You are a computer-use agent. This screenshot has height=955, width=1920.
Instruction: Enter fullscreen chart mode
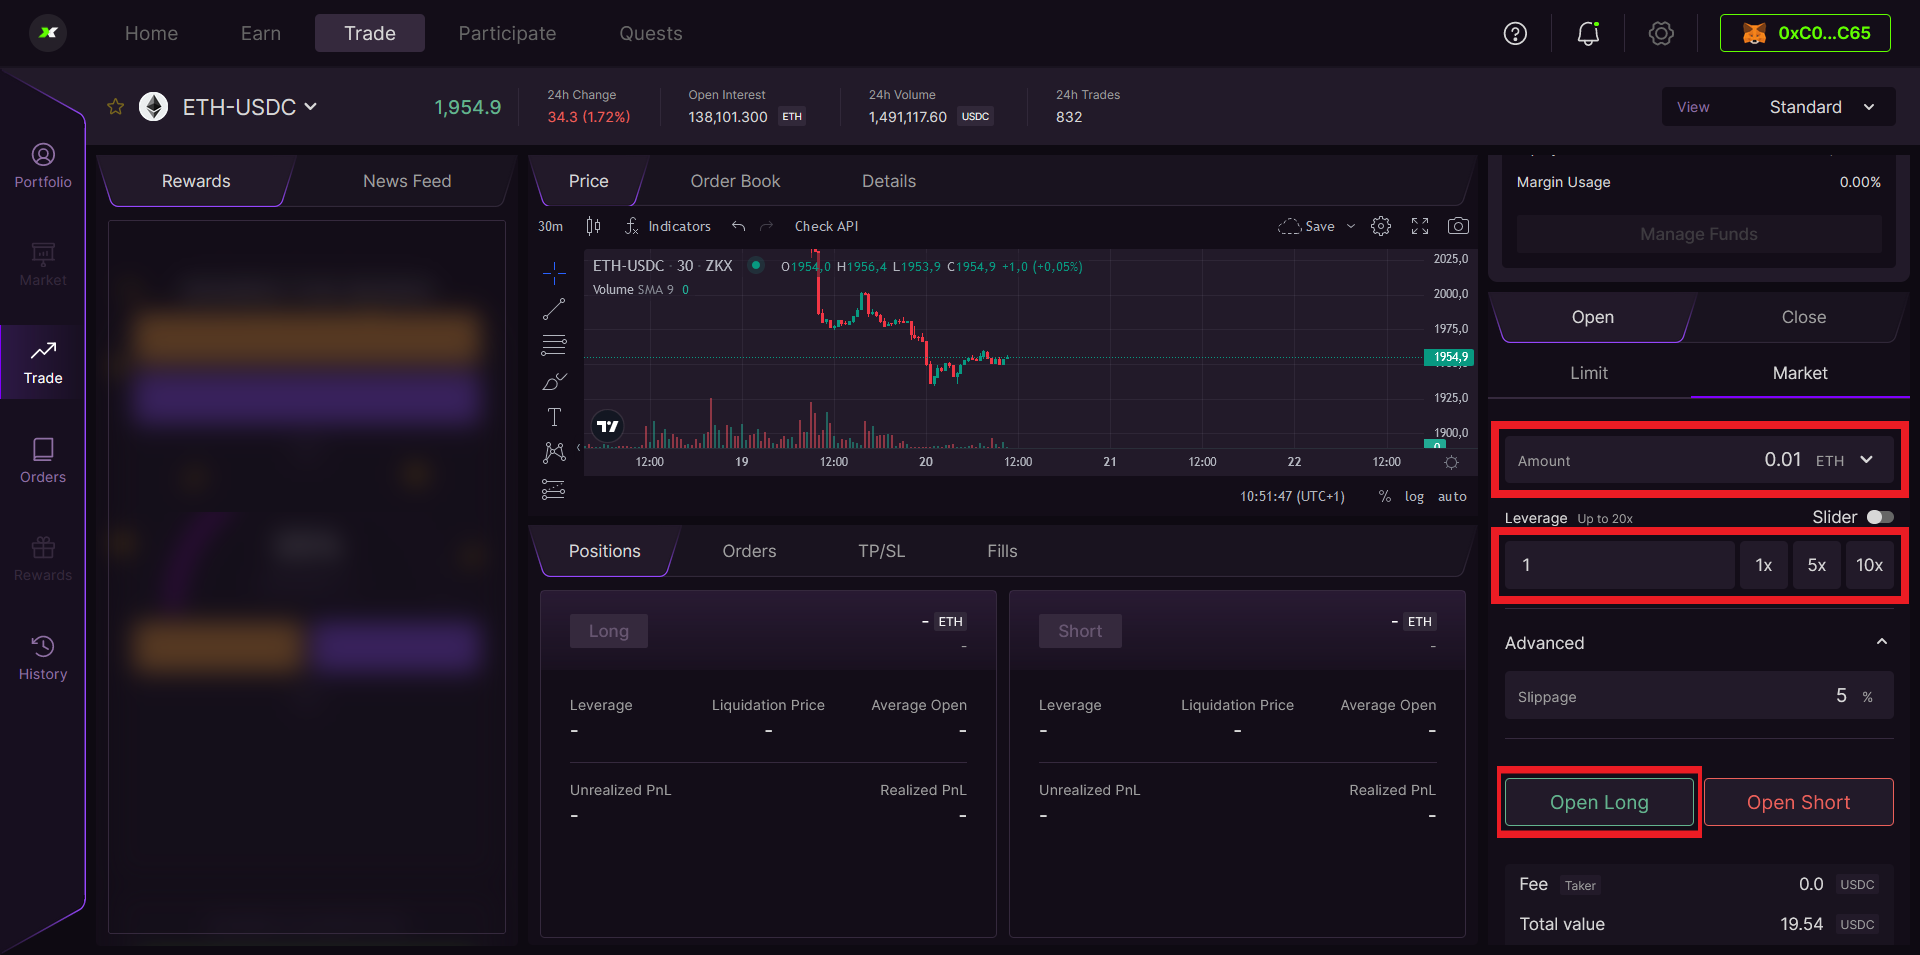click(1420, 226)
